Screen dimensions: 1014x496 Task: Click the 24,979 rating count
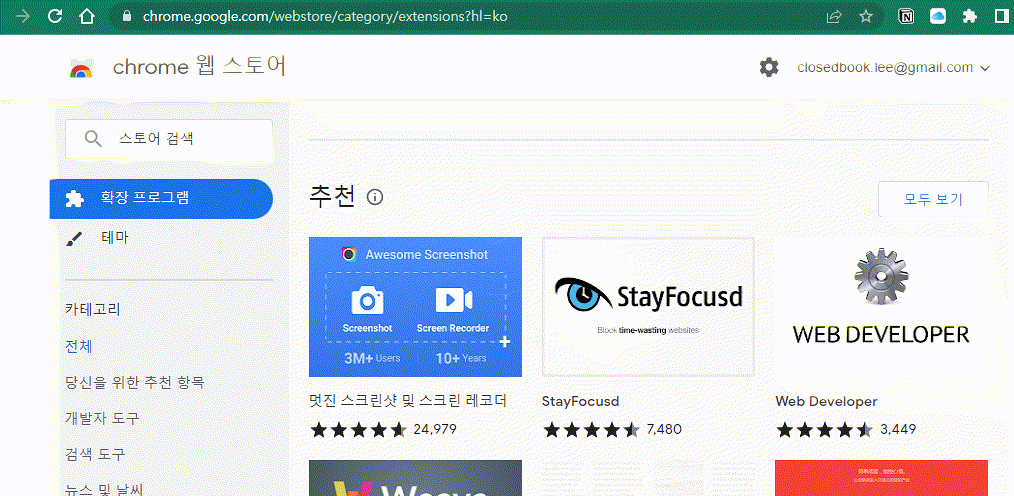coord(435,429)
